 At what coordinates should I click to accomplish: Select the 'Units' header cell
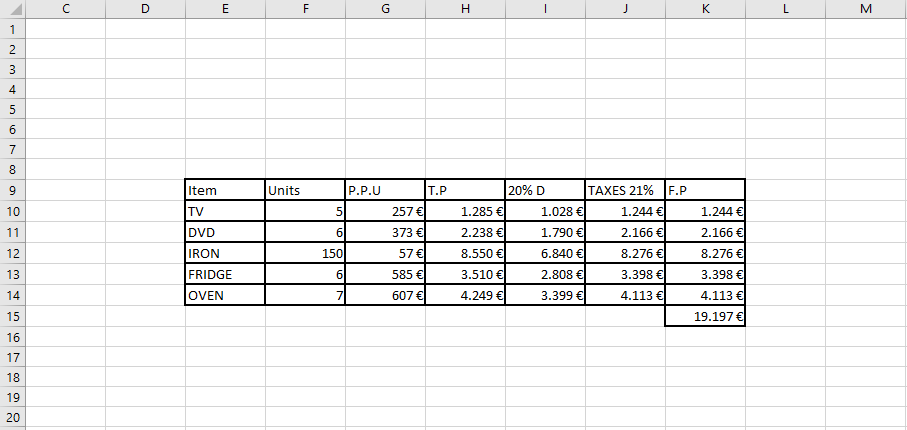click(x=305, y=190)
